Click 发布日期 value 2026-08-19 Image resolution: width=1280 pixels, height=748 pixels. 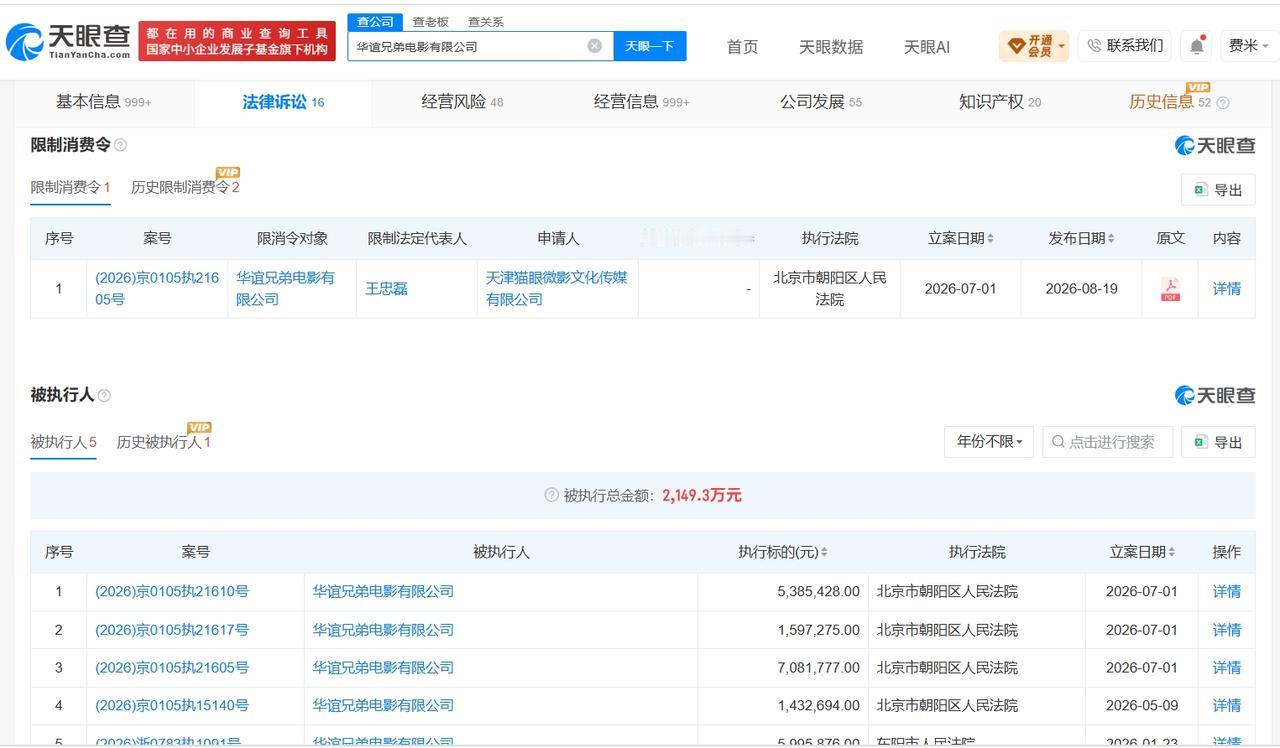(1081, 289)
